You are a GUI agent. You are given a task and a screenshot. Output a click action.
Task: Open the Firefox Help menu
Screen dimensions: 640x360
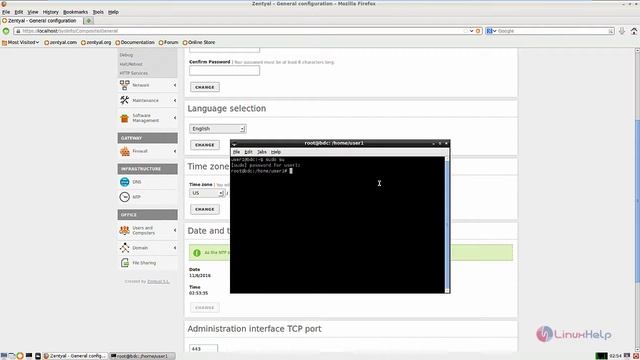pos(113,12)
